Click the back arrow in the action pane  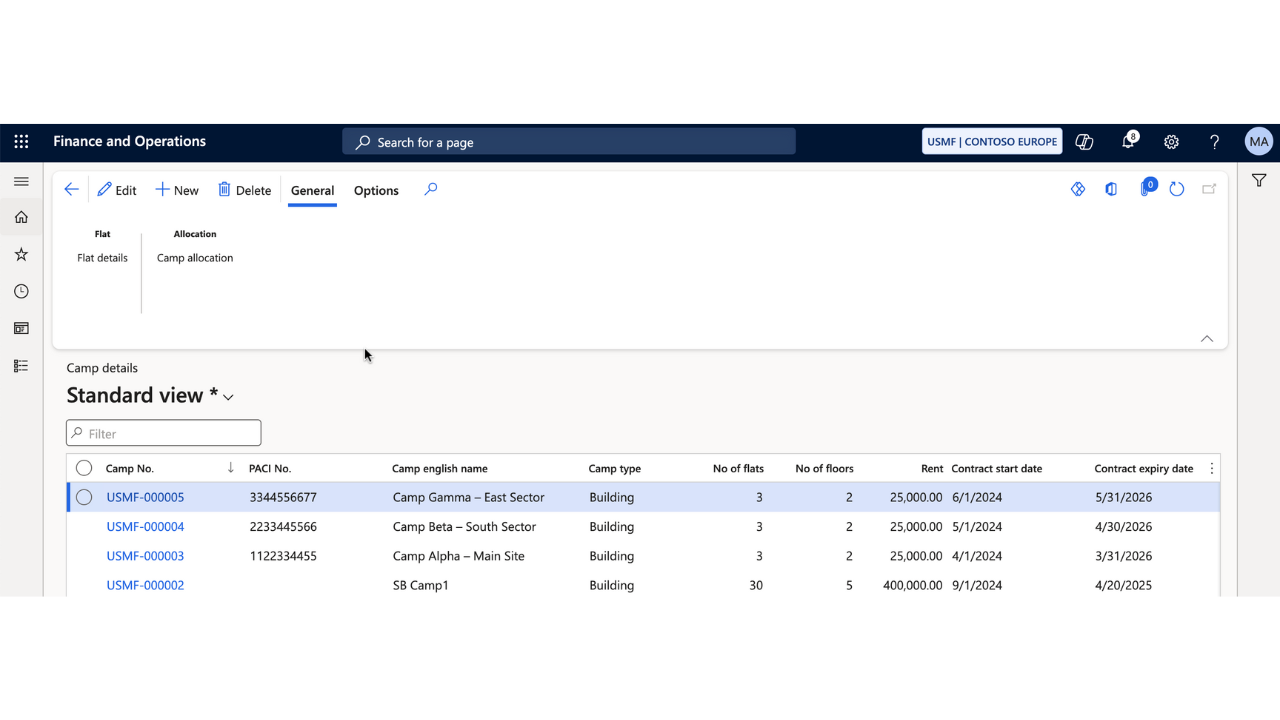click(x=71, y=189)
